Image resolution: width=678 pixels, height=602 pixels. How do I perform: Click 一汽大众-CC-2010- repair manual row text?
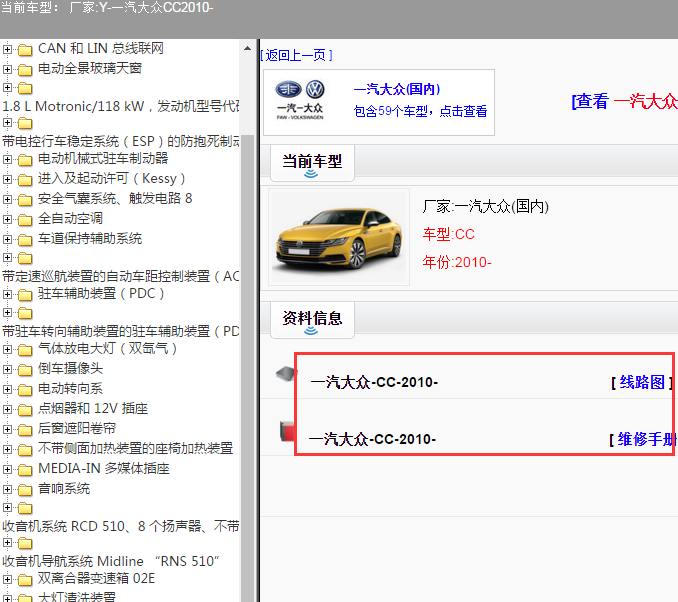point(372,439)
